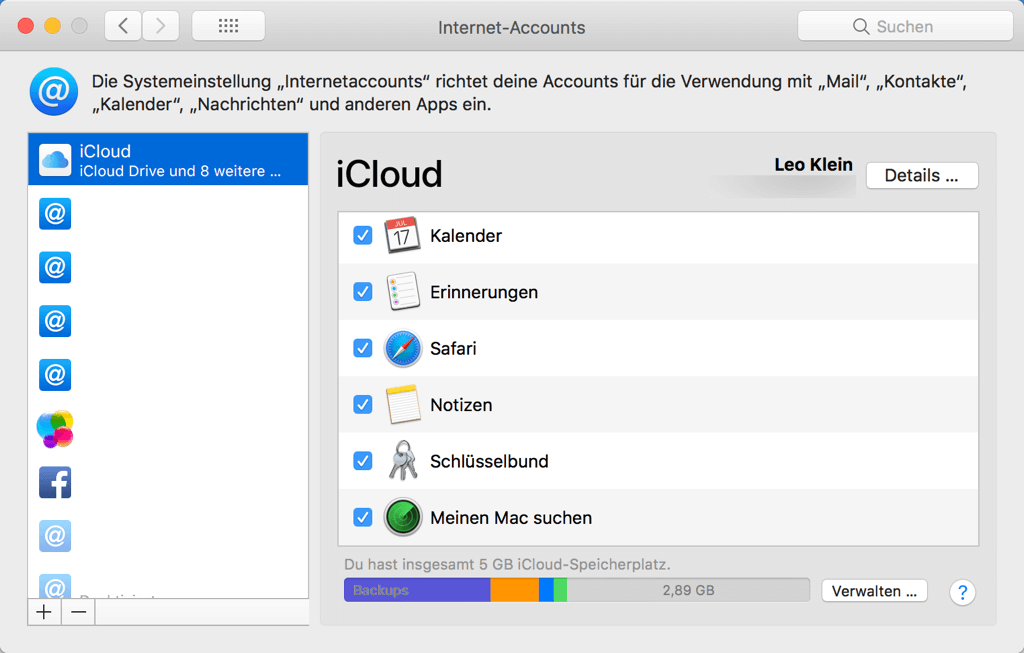Screen dimensions: 1024x653
Task: Close the Internet-Accounts window
Action: point(25,25)
